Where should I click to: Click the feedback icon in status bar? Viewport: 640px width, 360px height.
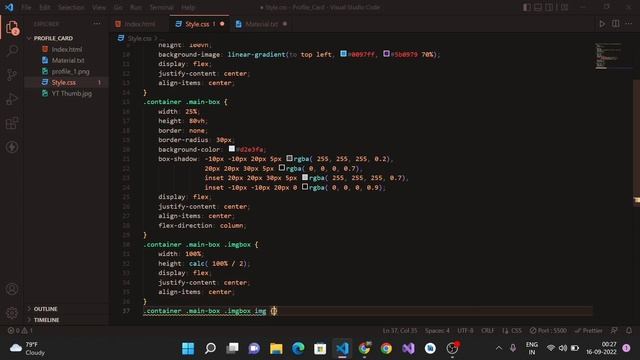point(614,330)
